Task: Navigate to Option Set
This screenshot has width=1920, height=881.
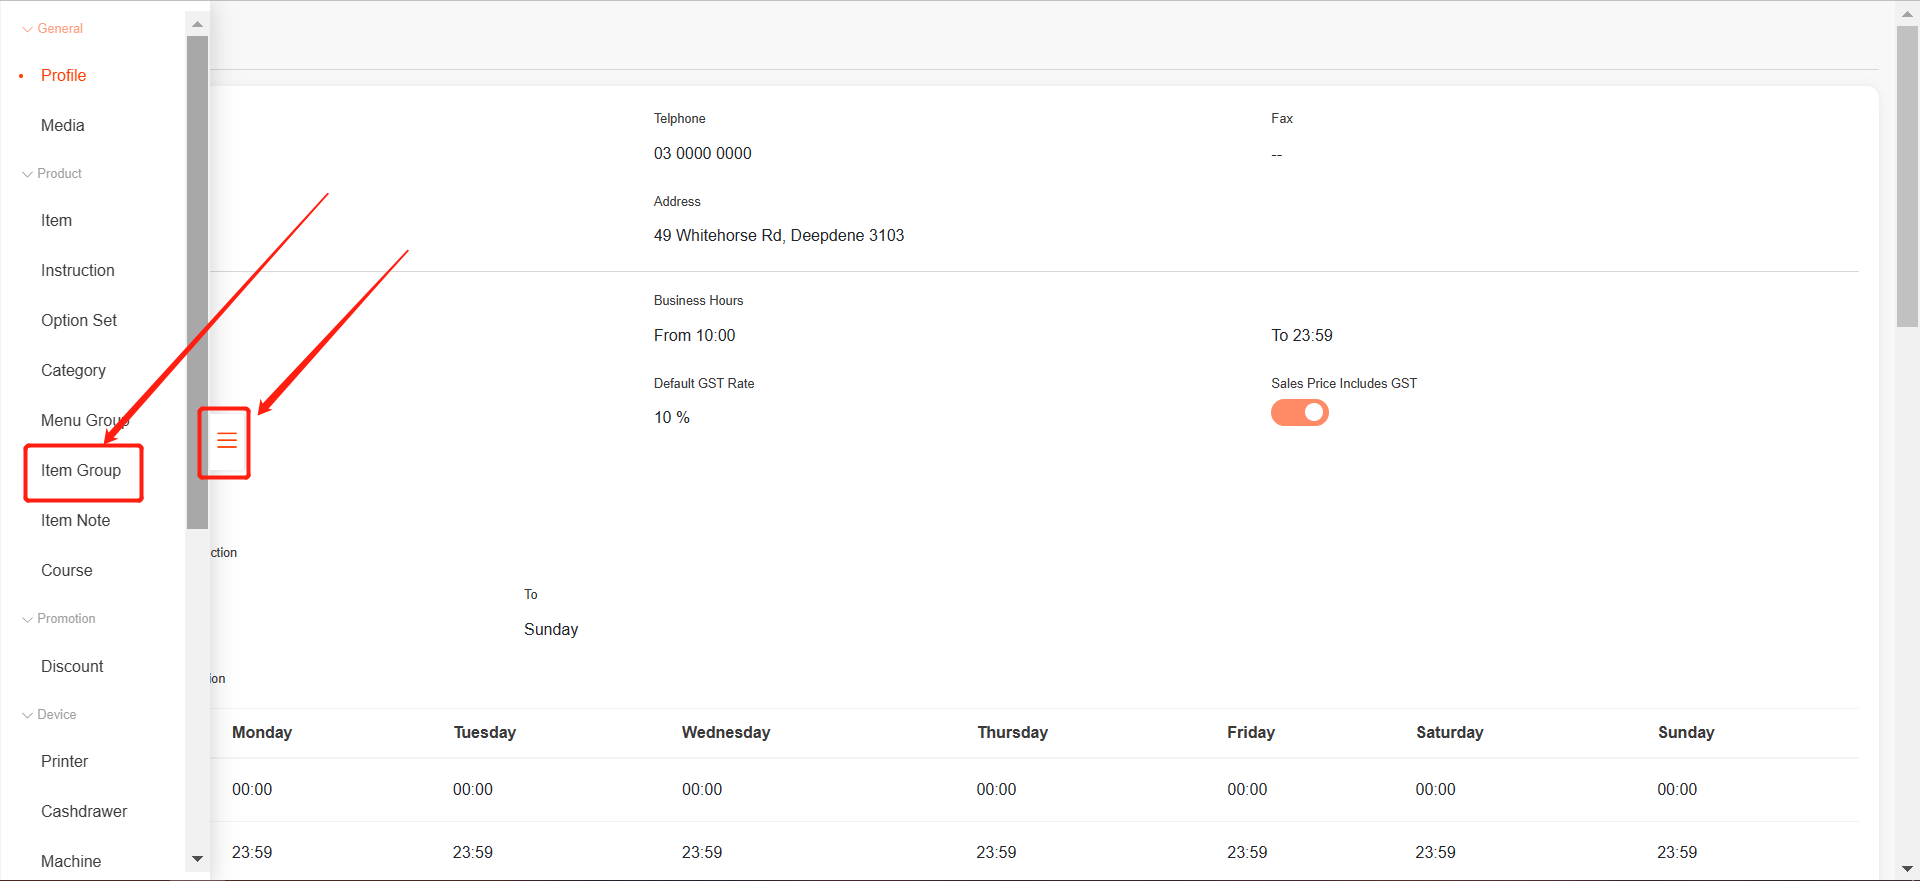Action: 79,321
